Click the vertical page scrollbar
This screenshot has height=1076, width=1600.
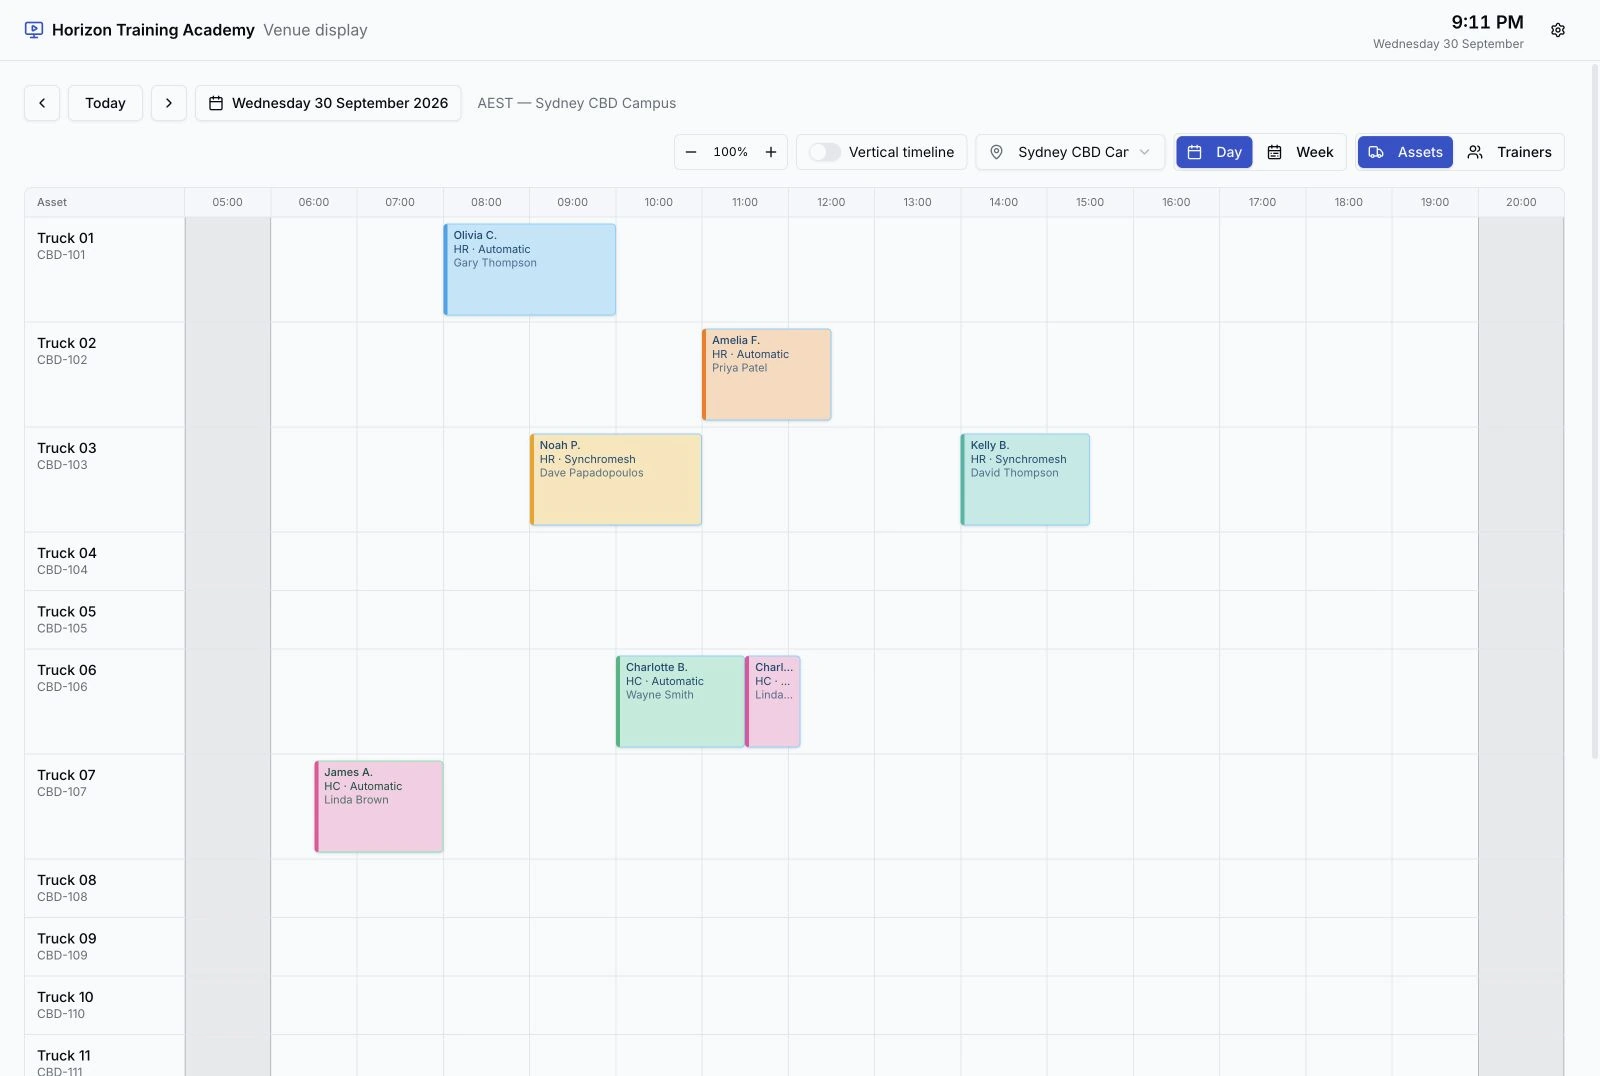coord(1595,410)
